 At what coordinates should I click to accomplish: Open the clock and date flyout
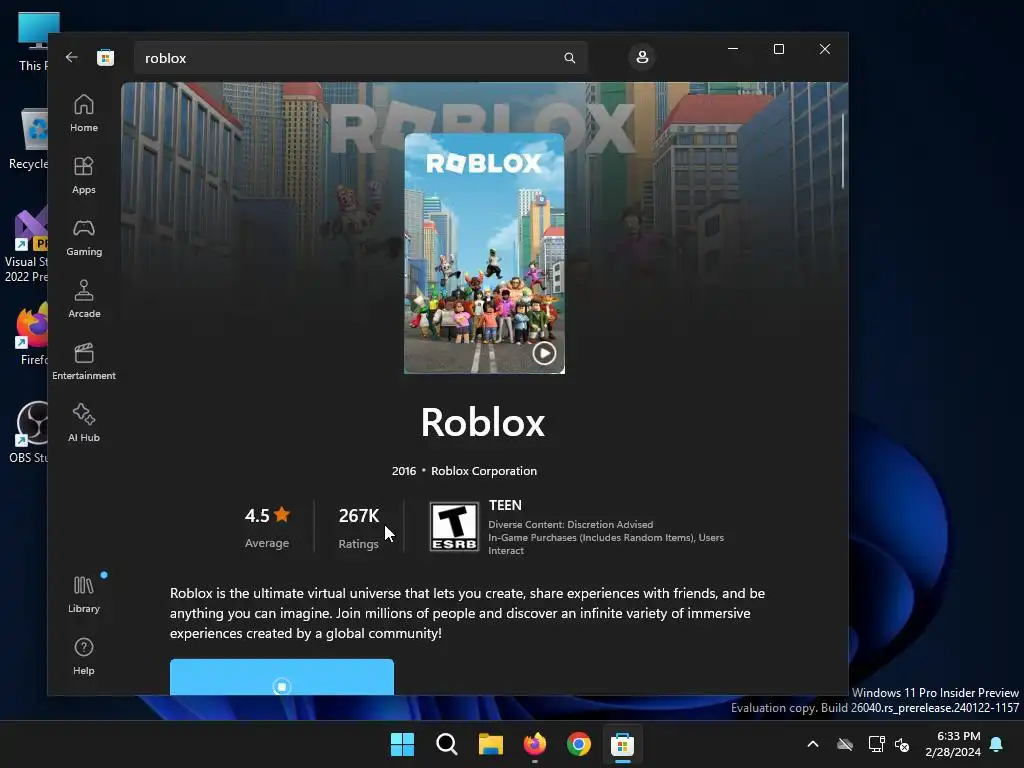(x=953, y=744)
